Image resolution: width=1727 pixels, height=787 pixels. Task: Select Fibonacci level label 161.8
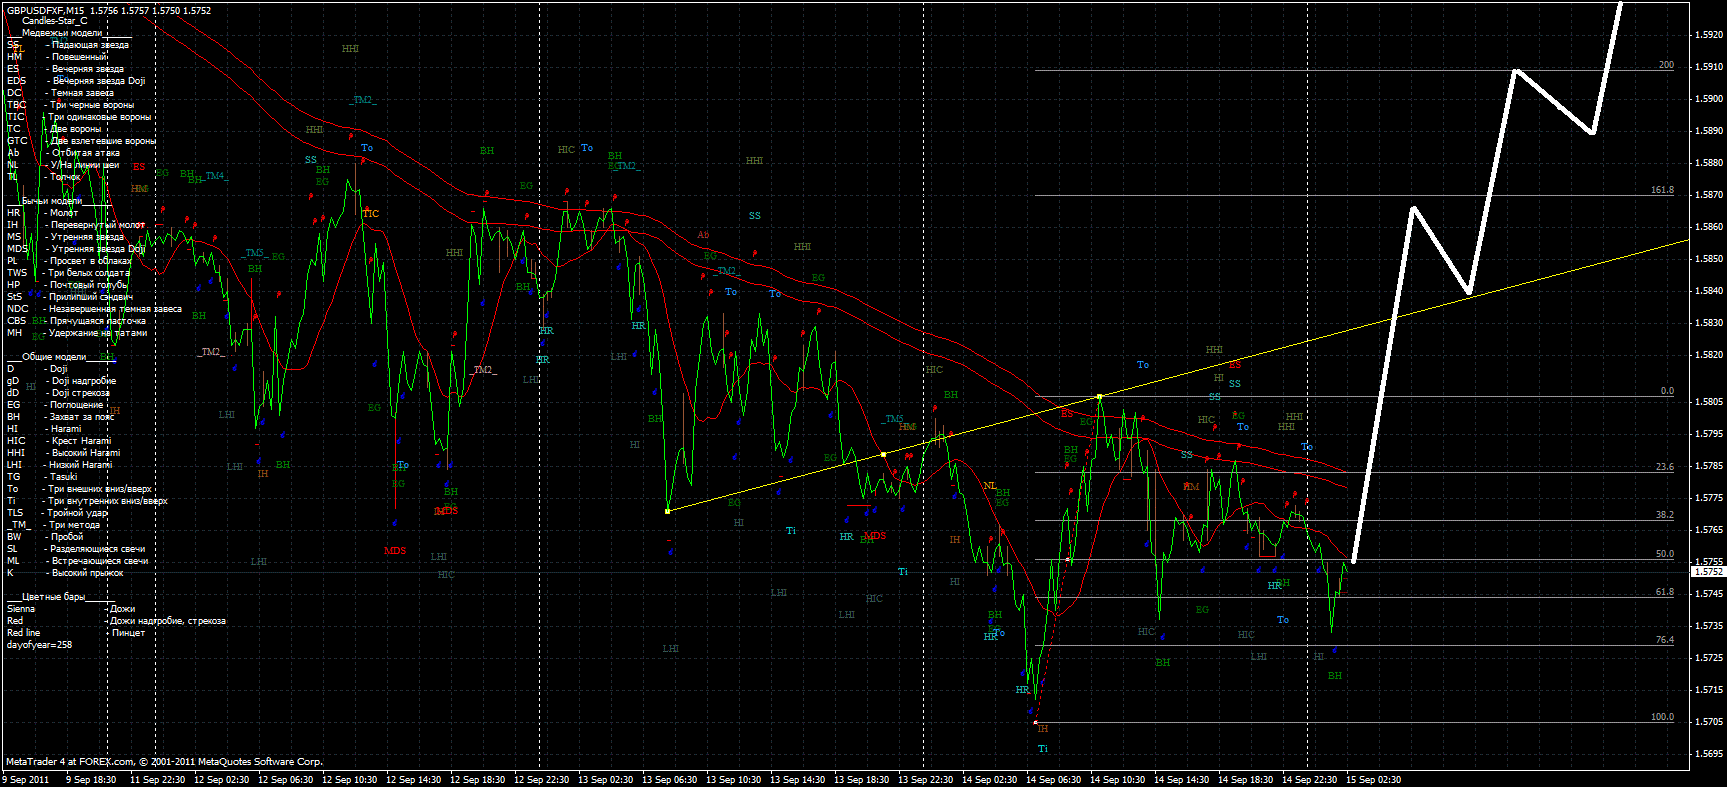click(1662, 190)
